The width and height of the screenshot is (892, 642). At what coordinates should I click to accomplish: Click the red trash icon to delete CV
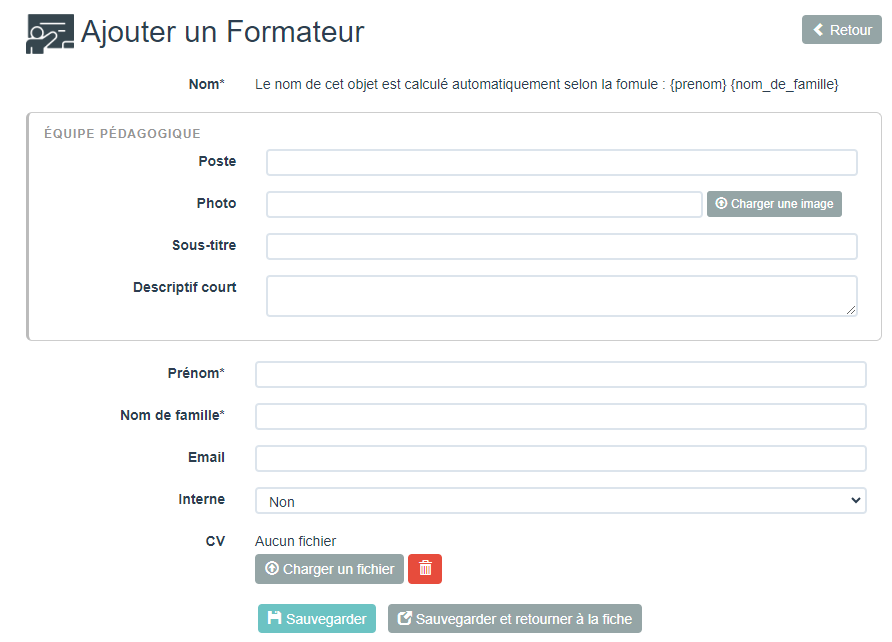pos(425,569)
